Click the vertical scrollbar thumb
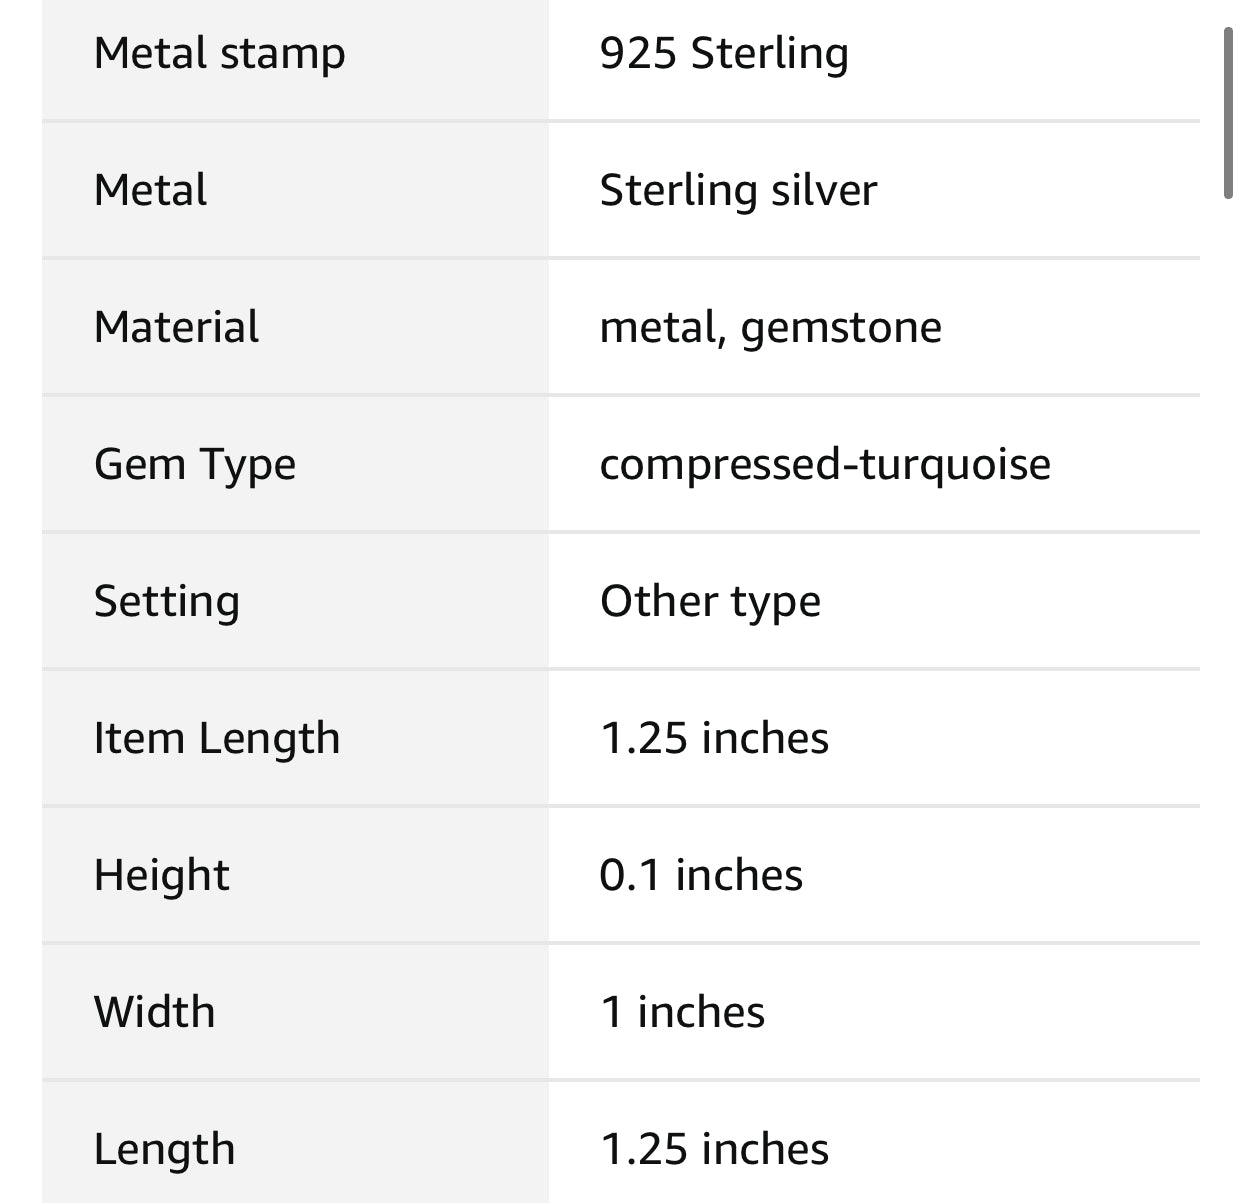 coord(1229,114)
